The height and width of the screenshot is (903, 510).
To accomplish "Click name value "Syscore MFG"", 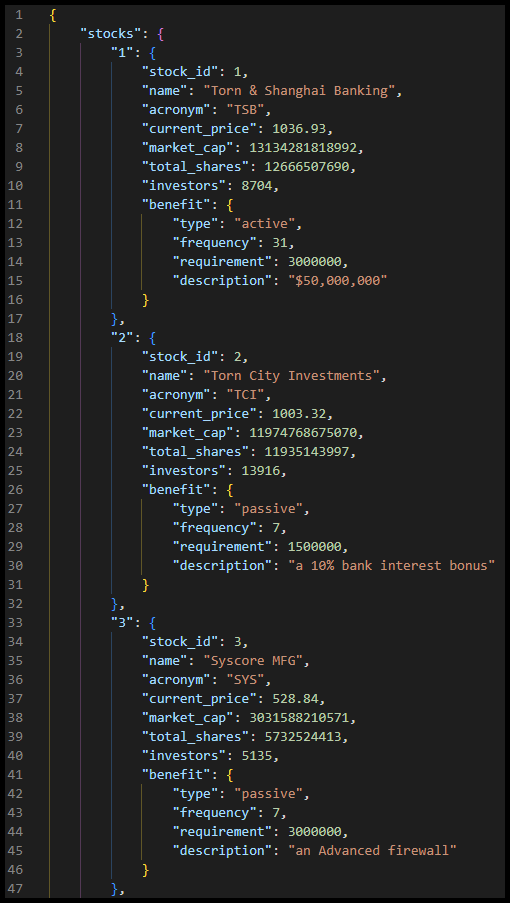I will [255, 661].
